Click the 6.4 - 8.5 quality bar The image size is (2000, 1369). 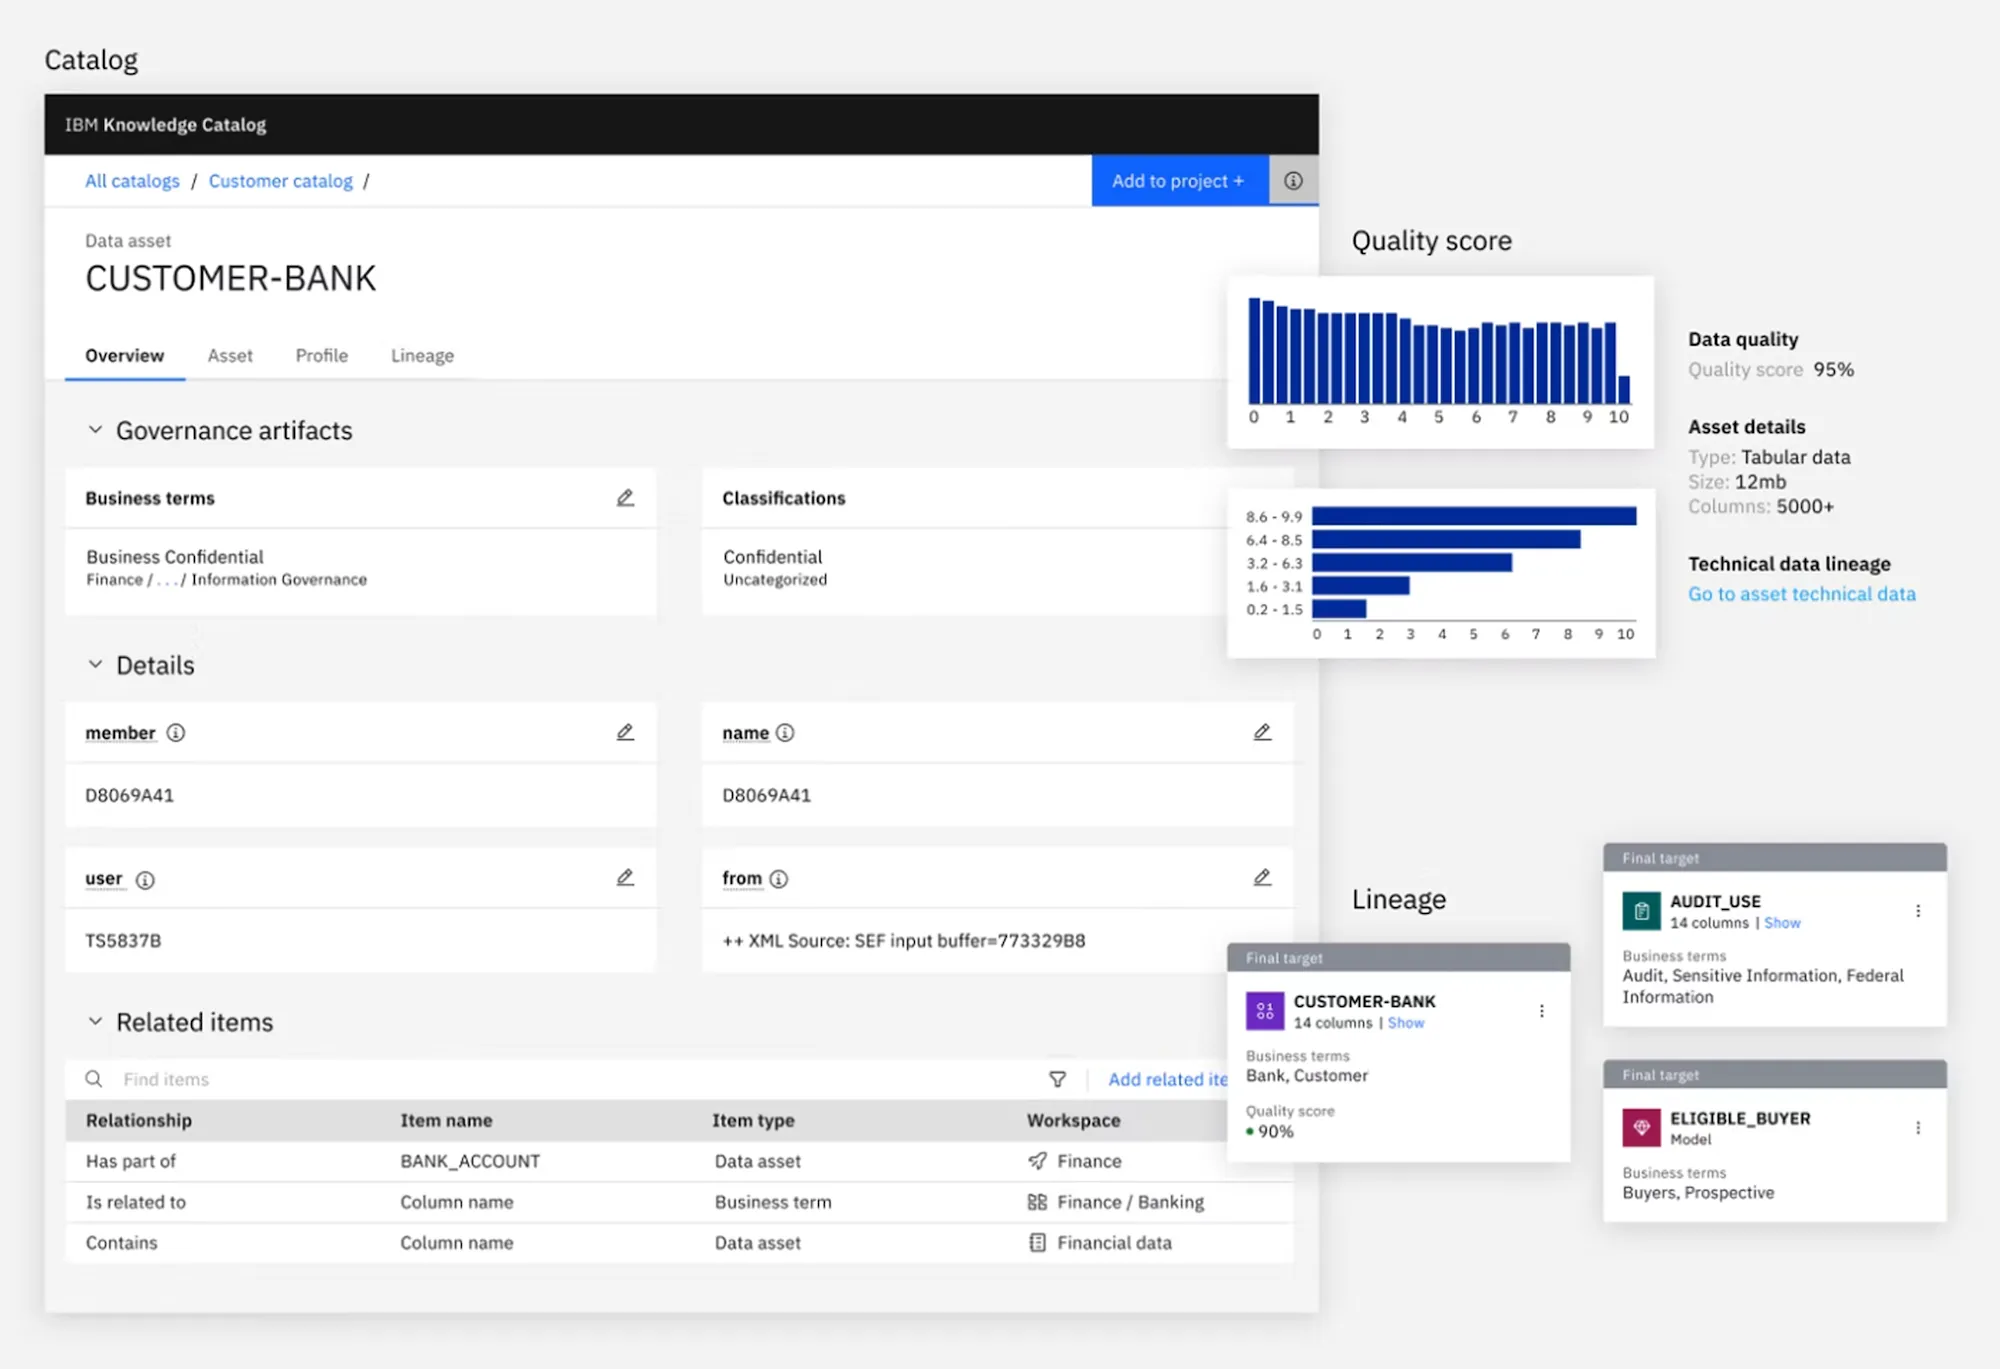[x=1446, y=540]
